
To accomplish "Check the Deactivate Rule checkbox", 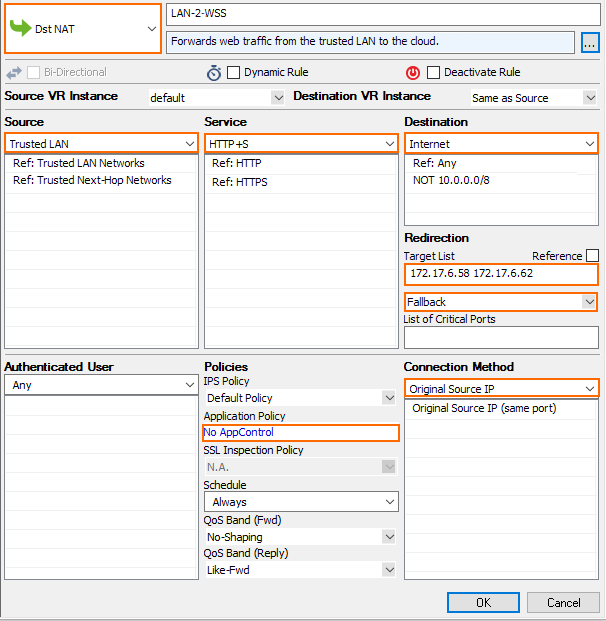I will click(433, 73).
